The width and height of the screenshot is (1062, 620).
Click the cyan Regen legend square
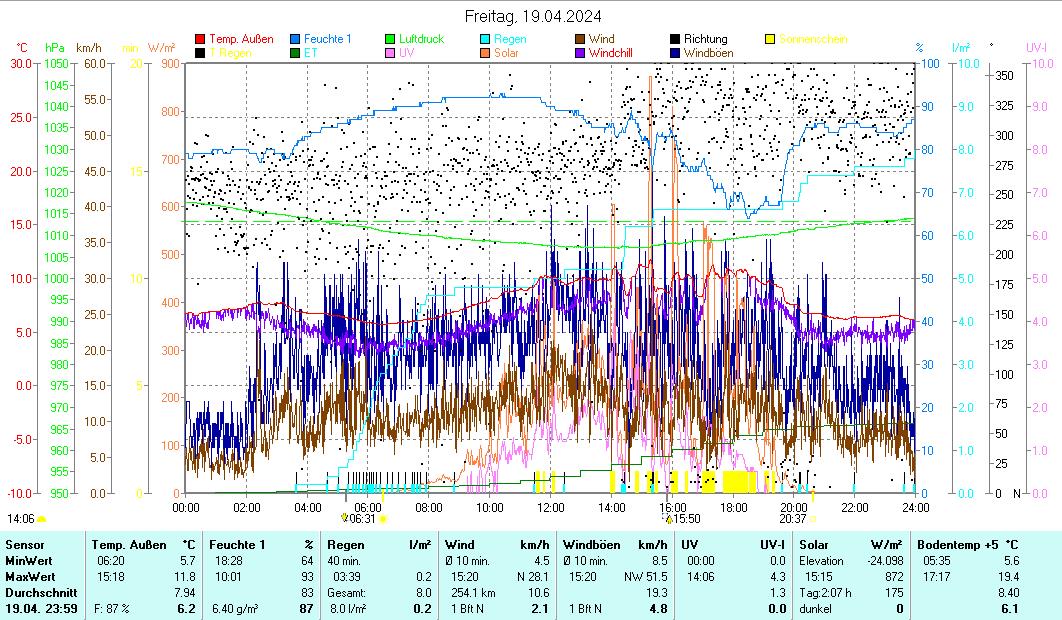(x=485, y=39)
